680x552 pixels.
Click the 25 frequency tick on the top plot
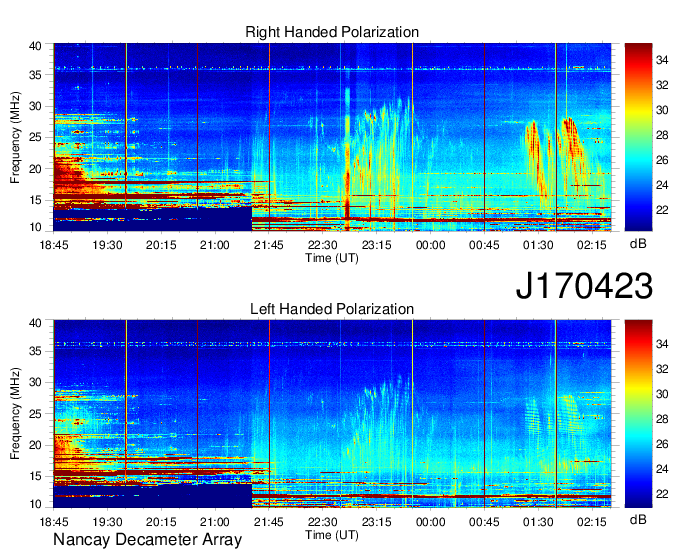(36, 137)
